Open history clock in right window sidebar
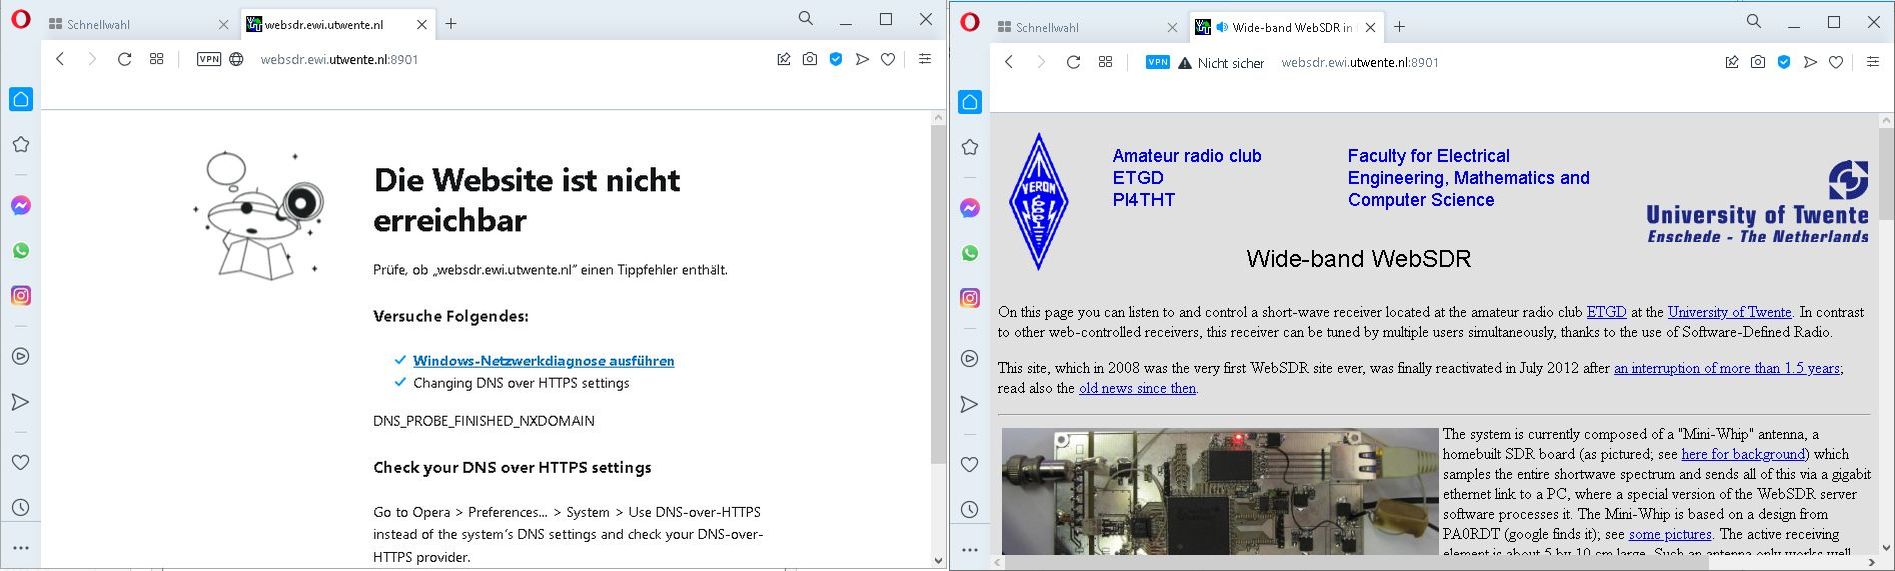The height and width of the screenshot is (571, 1895). coord(969,509)
